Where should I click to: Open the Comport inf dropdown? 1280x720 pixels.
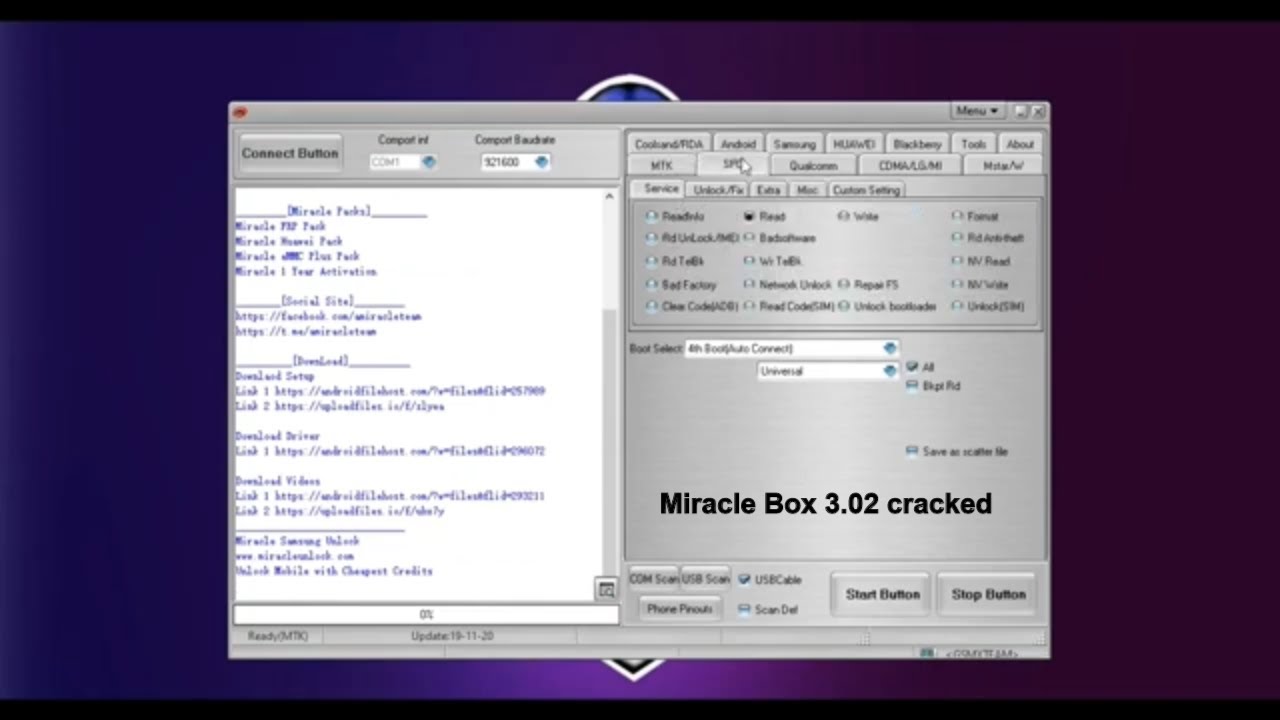pos(429,162)
